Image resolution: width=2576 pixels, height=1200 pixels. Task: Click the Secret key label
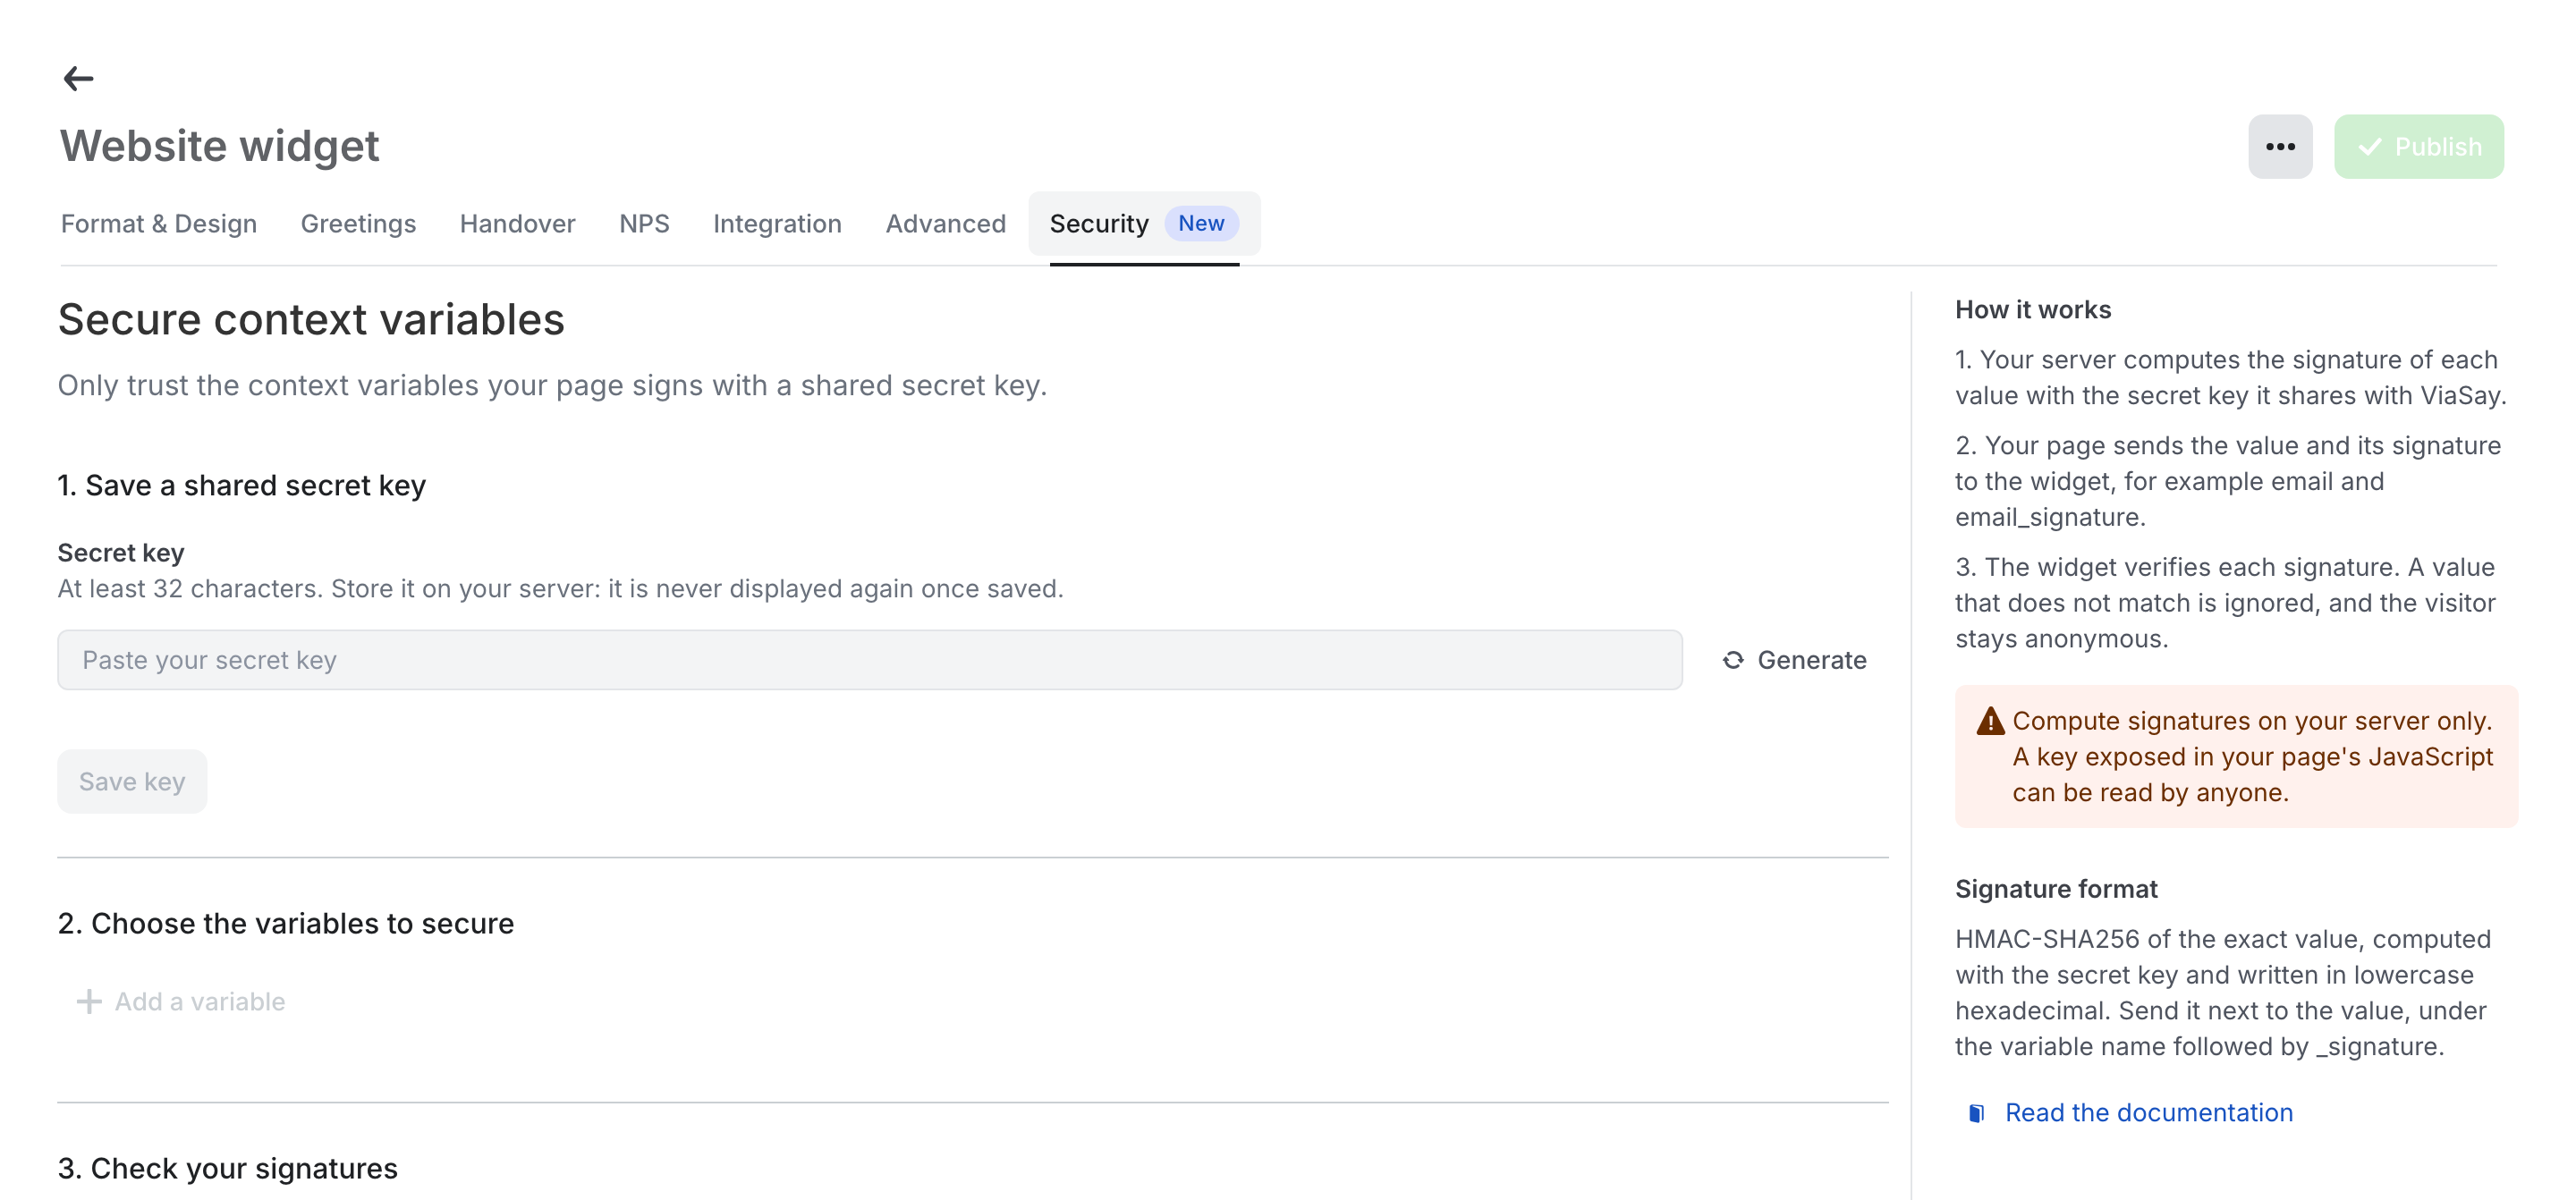pos(121,553)
